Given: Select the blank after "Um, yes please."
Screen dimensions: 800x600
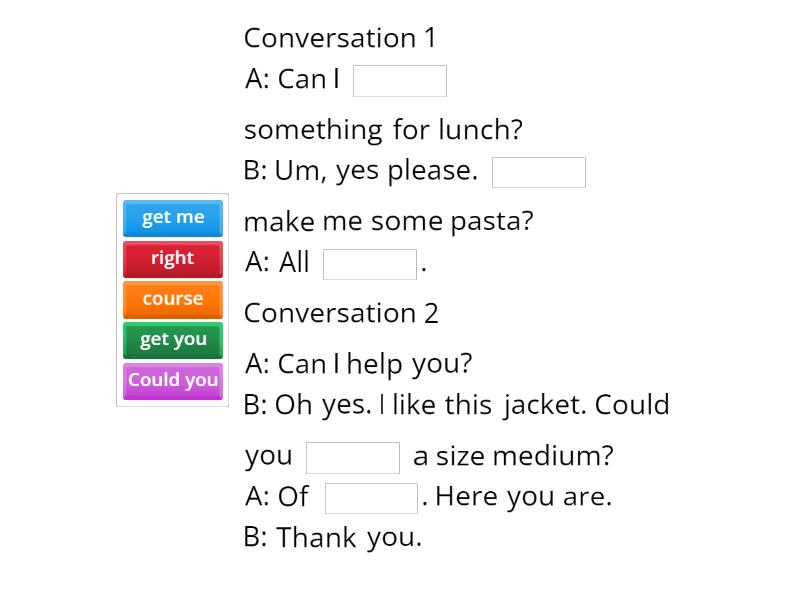Looking at the screenshot, I should point(538,172).
